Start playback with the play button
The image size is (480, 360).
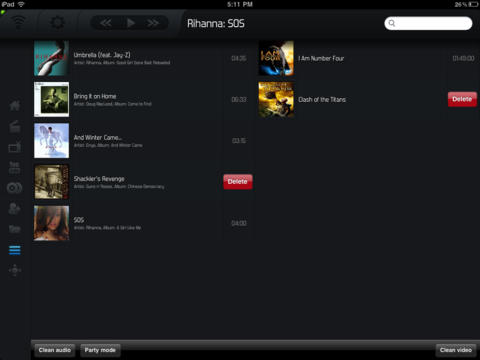coord(130,23)
